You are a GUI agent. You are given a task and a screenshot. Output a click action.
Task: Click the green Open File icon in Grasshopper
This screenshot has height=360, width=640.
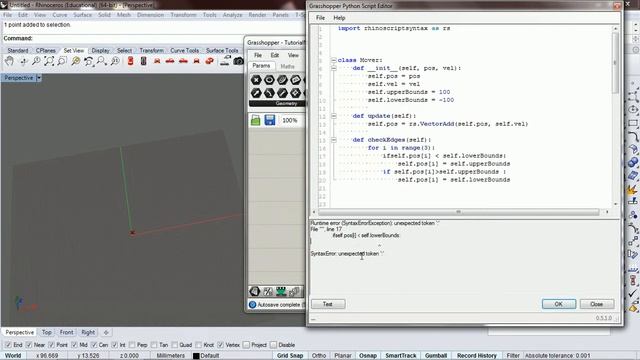[256, 120]
